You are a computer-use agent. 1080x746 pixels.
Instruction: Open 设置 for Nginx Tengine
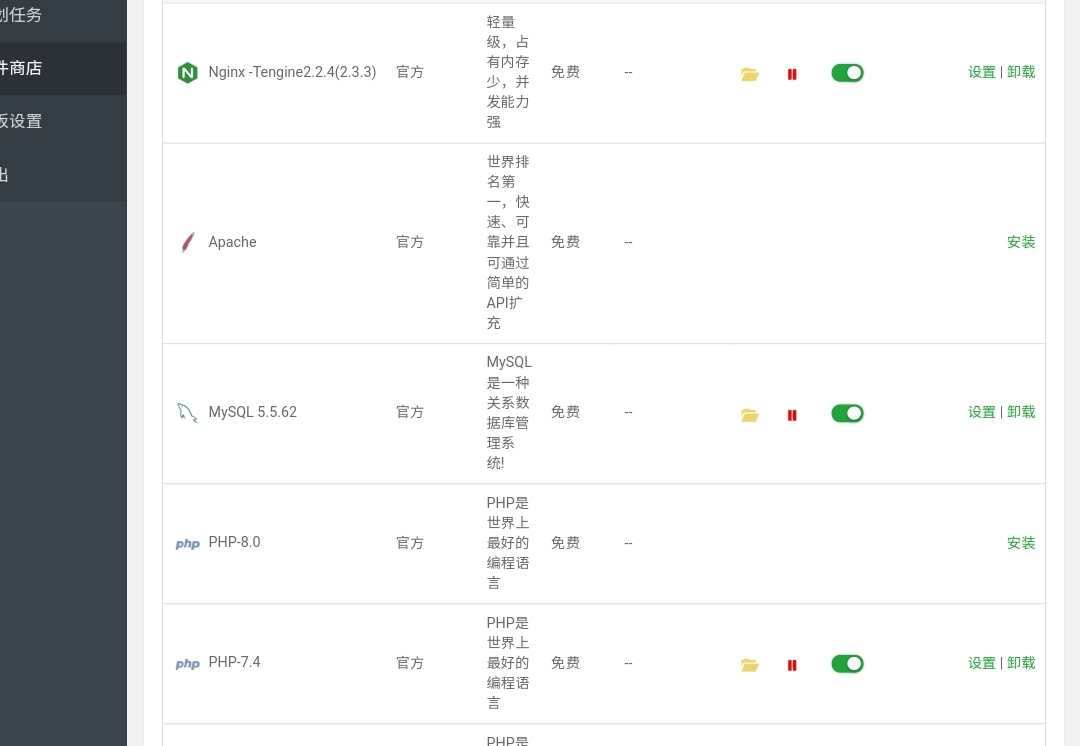(982, 72)
